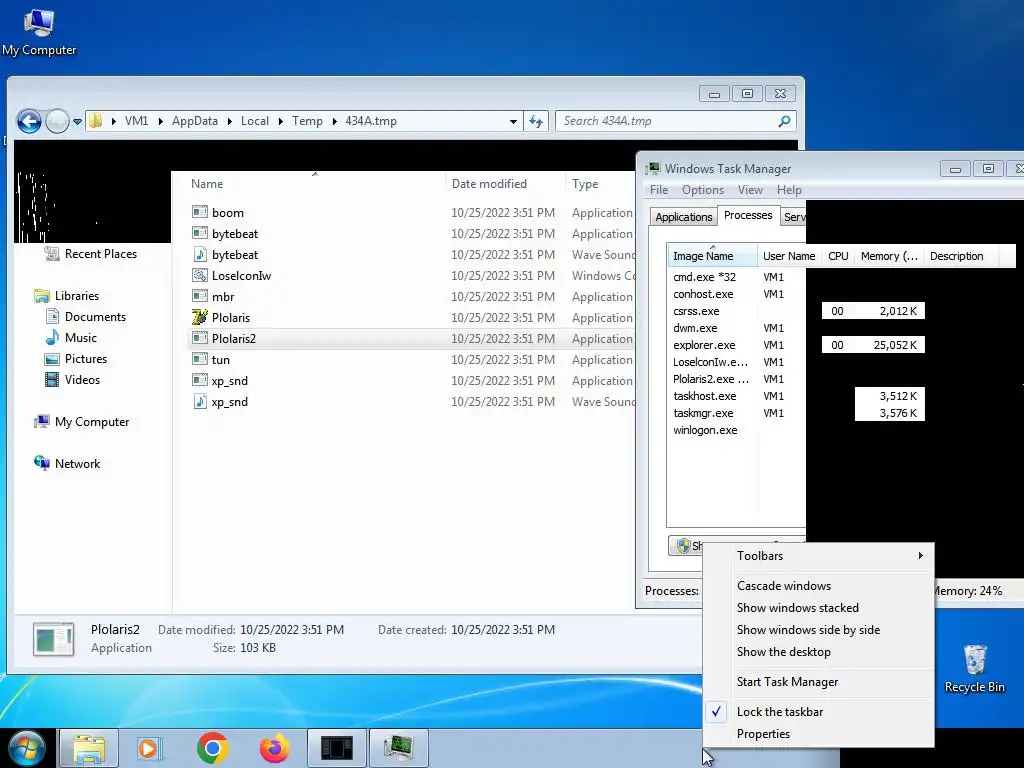
Task: Sort processes by User Name column
Action: [x=789, y=256]
